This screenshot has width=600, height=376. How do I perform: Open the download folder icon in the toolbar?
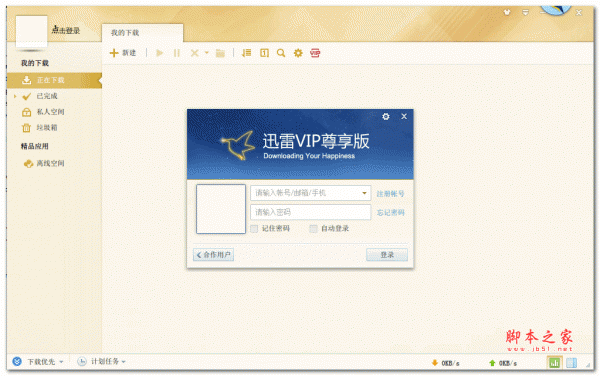coord(220,53)
